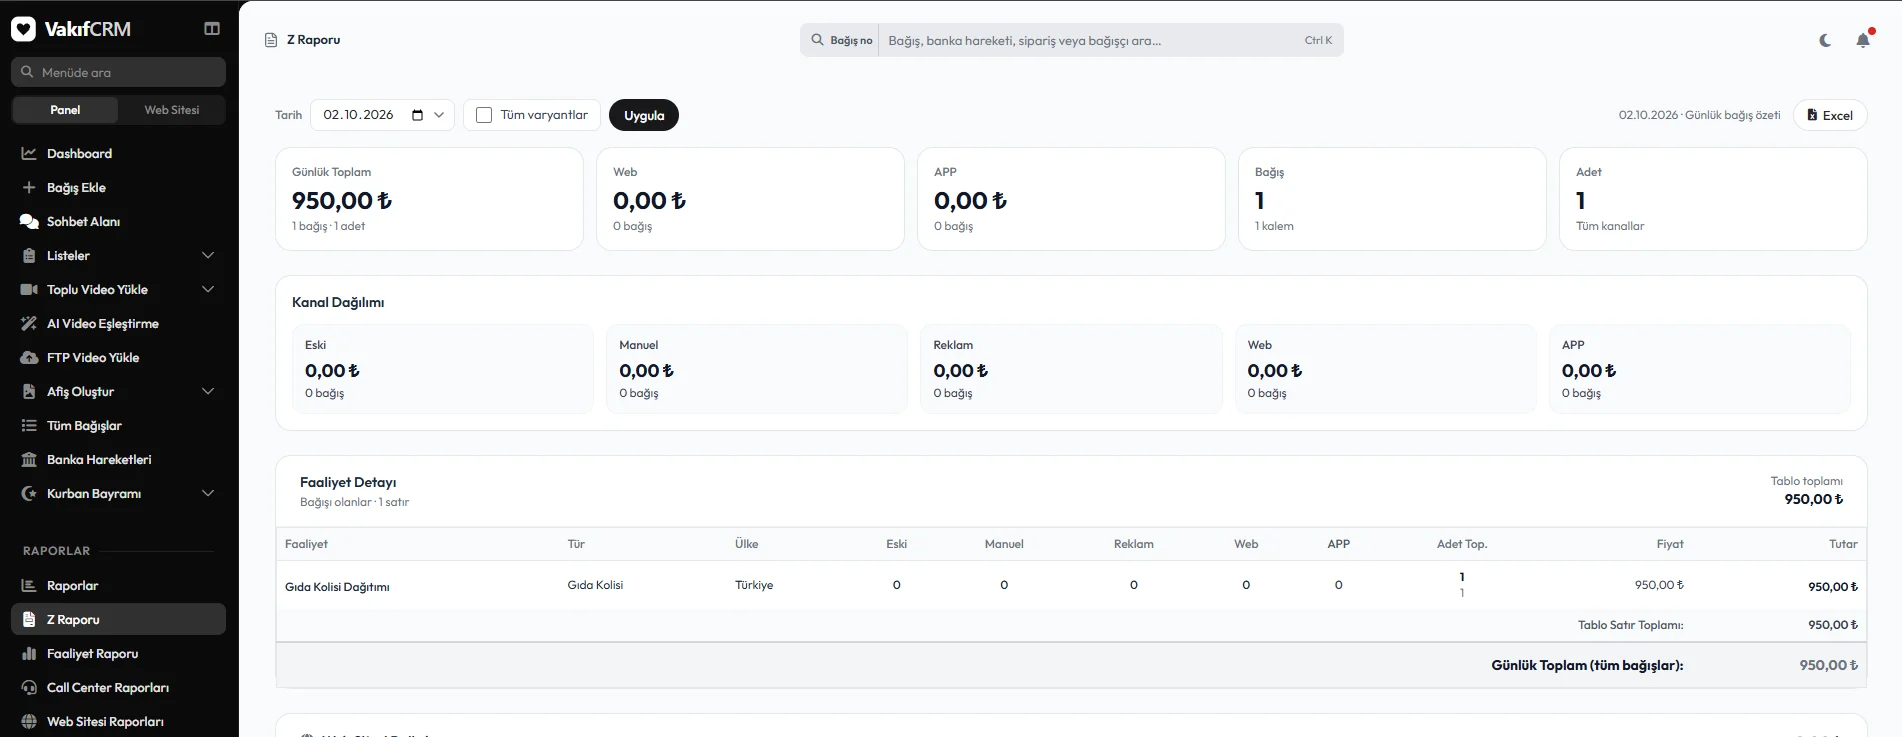Viewport: 1902px width, 737px height.
Task: Click the Reklam channel card
Action: point(1071,369)
